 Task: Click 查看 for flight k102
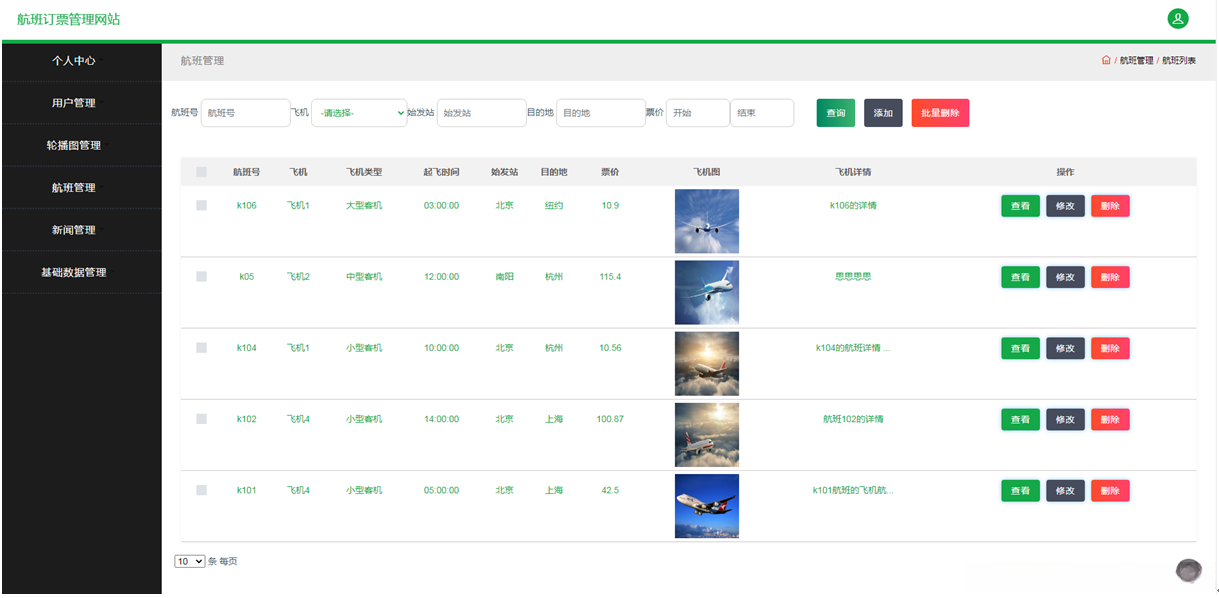click(x=1020, y=420)
